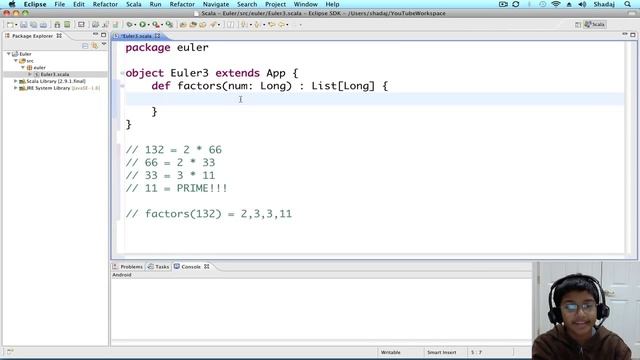Click the volume icon in menu bar
Image resolution: width=640 pixels, height=360 pixels.
582,4
